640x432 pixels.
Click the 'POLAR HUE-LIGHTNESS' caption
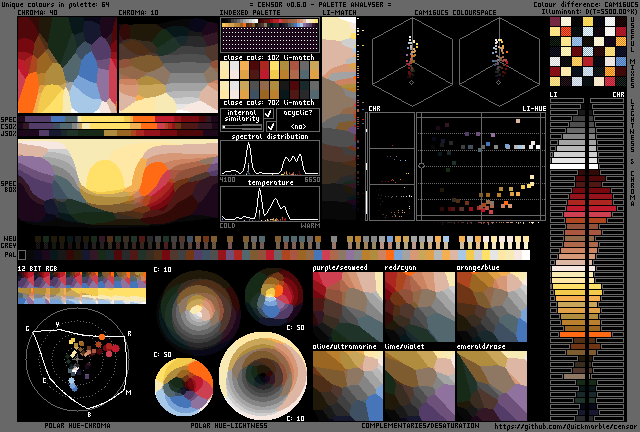point(229,425)
